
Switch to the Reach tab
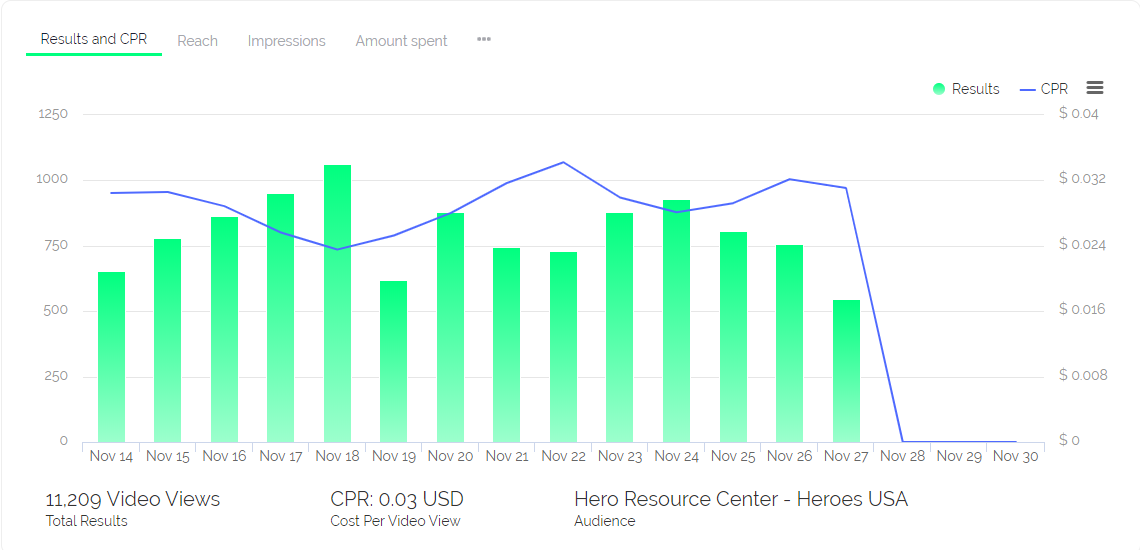(x=197, y=41)
